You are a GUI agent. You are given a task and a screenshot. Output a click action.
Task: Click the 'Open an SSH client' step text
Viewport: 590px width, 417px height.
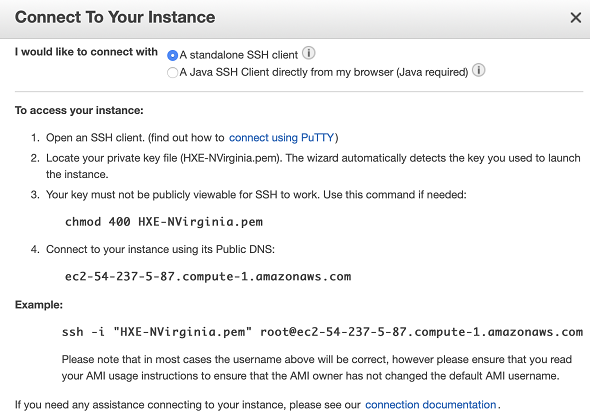[192, 138]
